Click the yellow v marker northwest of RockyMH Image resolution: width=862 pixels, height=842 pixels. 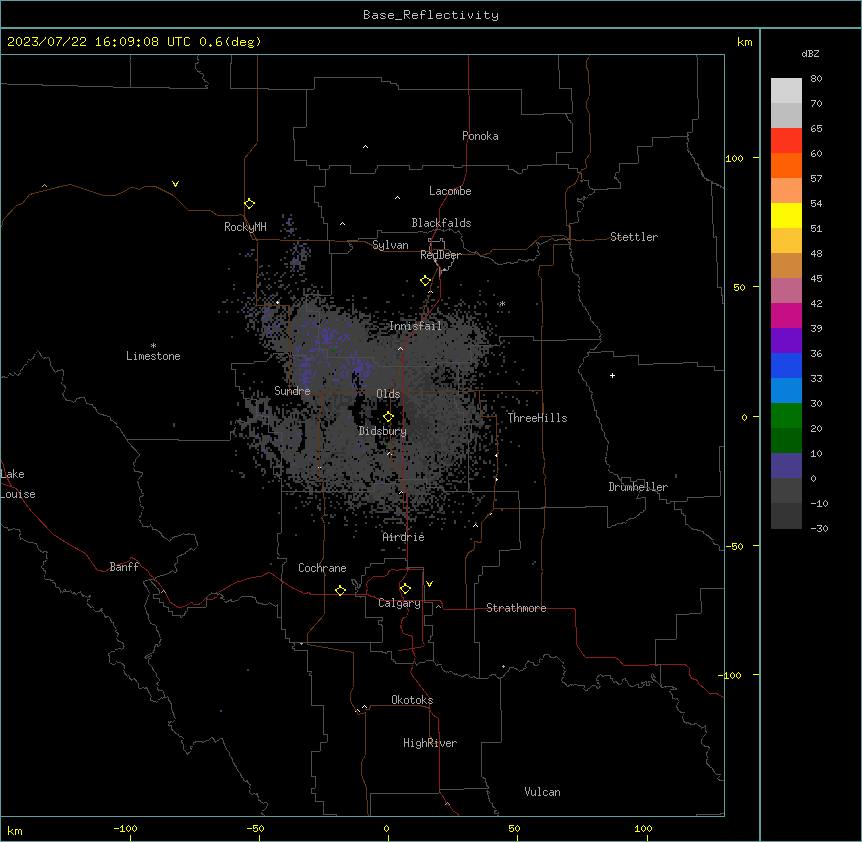click(175, 184)
